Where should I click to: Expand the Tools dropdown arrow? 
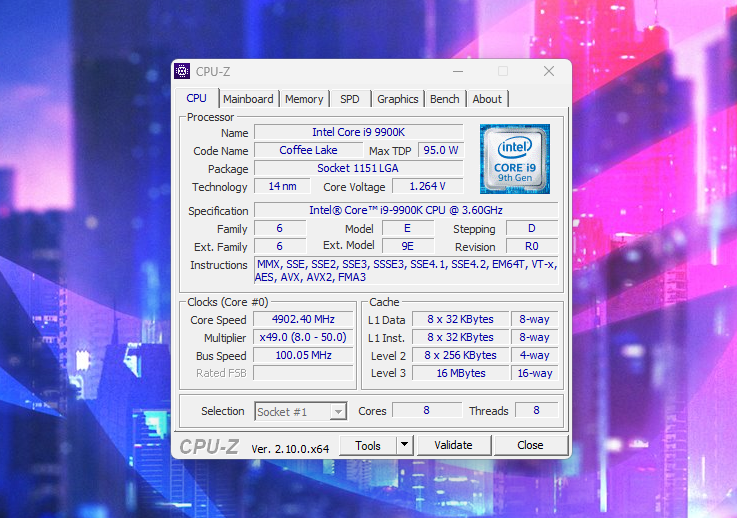(x=404, y=445)
